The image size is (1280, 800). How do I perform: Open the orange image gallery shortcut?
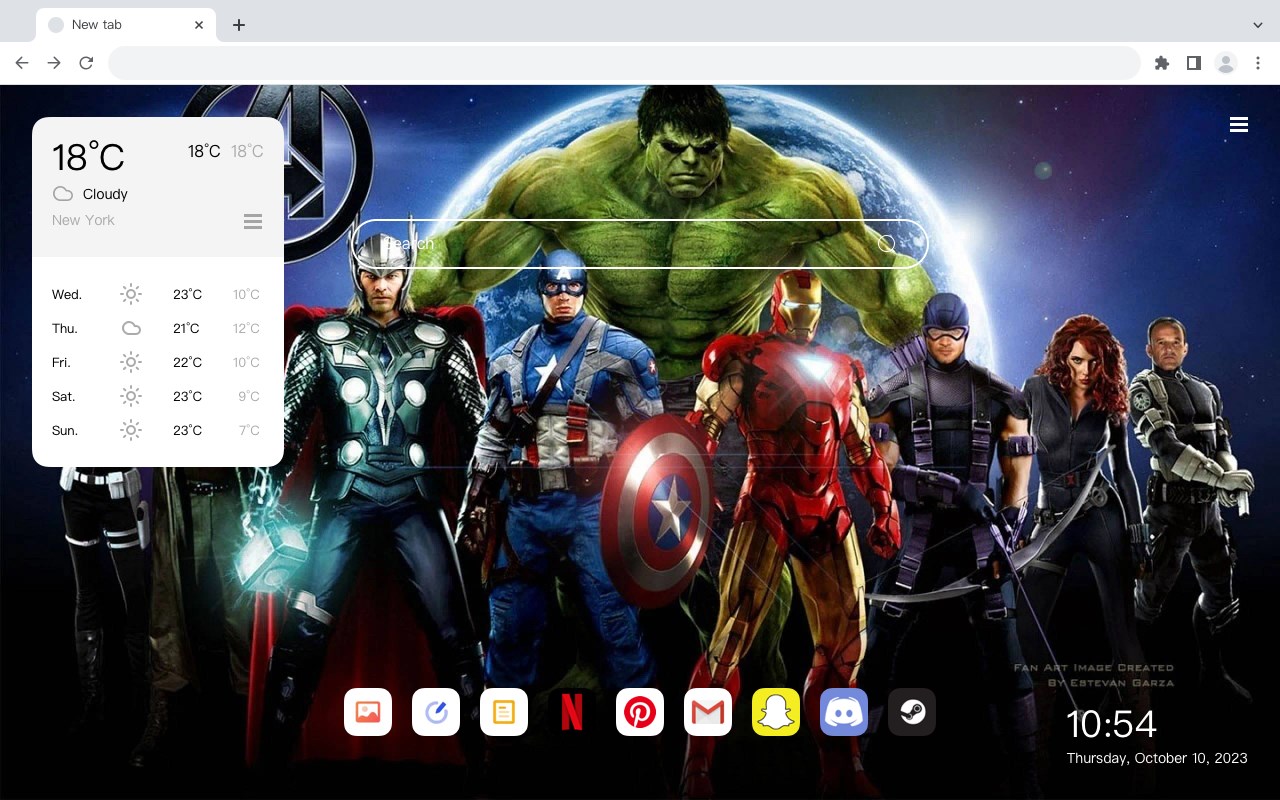[368, 712]
